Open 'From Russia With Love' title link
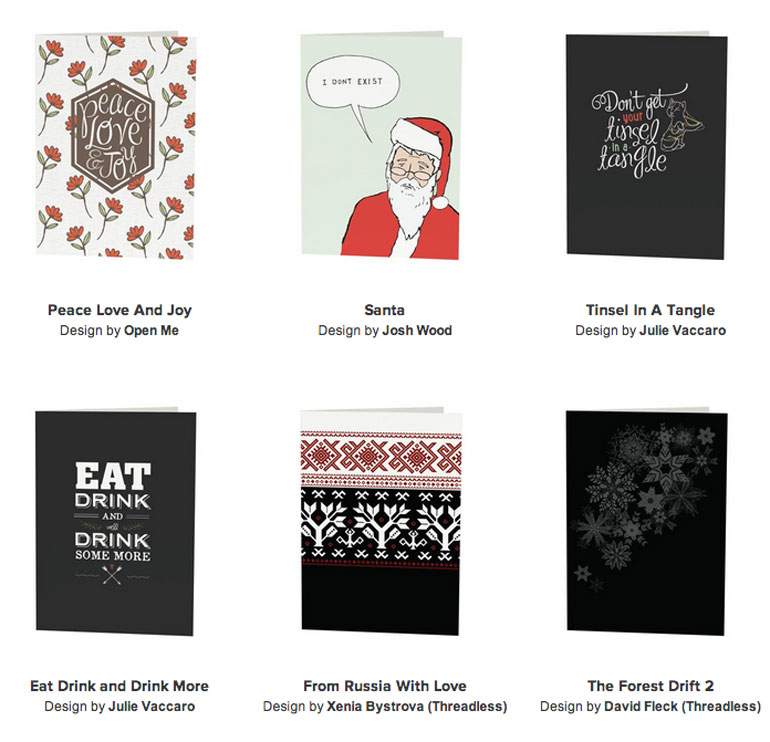This screenshot has height=742, width=770. [x=385, y=686]
